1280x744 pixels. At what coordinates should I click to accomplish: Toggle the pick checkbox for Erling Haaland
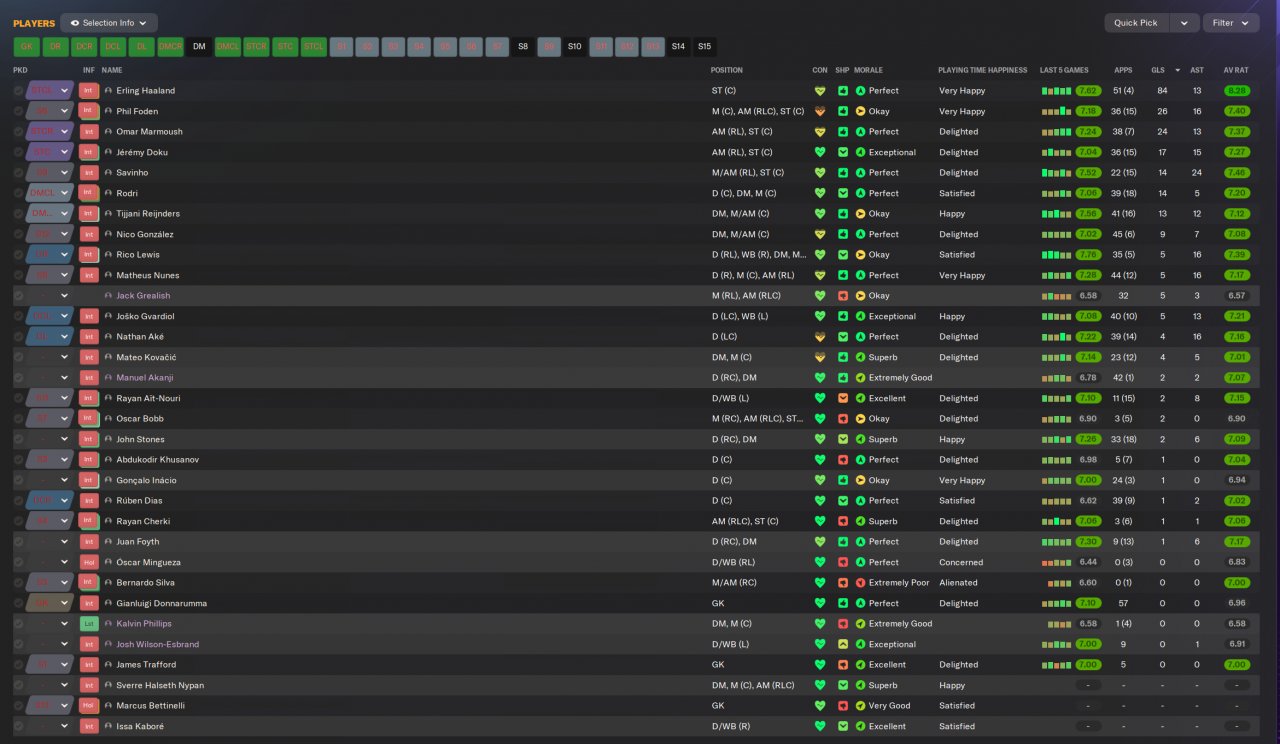pyautogui.click(x=18, y=91)
